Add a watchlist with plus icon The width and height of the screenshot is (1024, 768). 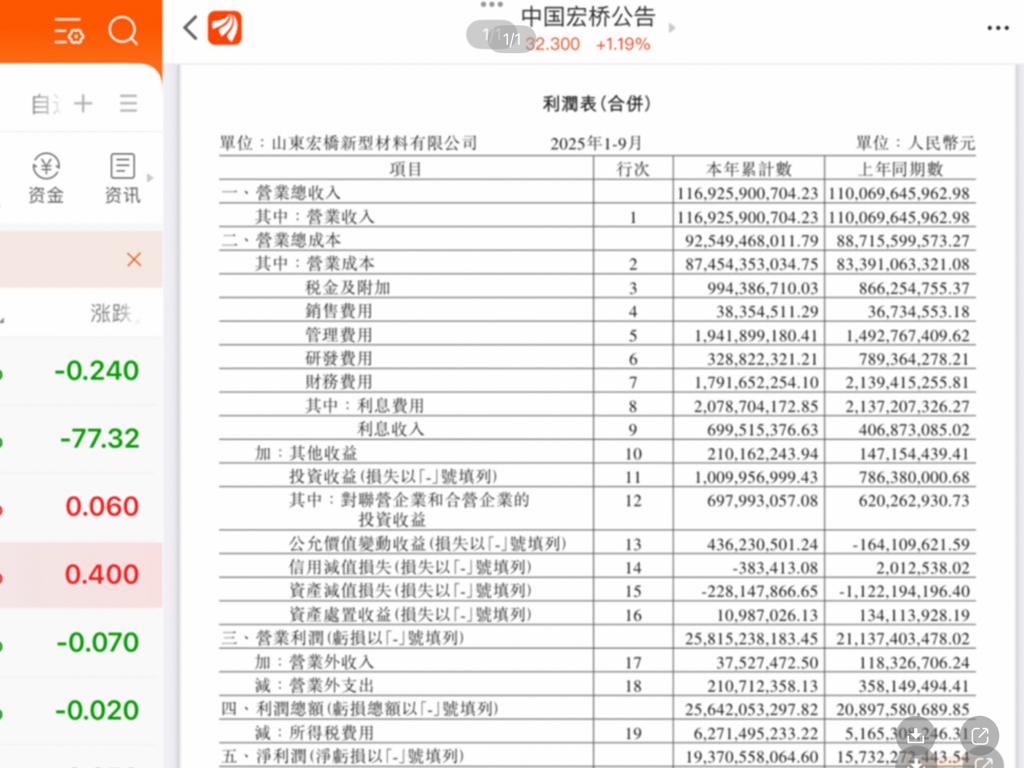[83, 103]
